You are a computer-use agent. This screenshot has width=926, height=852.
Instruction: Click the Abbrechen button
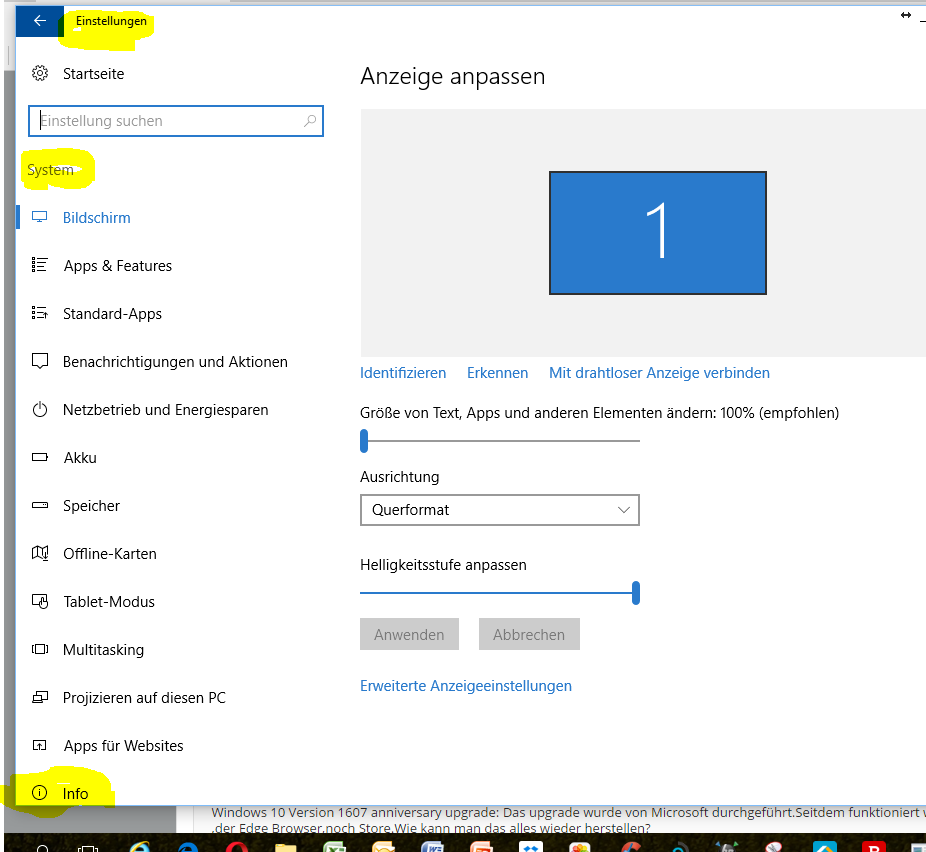click(529, 635)
